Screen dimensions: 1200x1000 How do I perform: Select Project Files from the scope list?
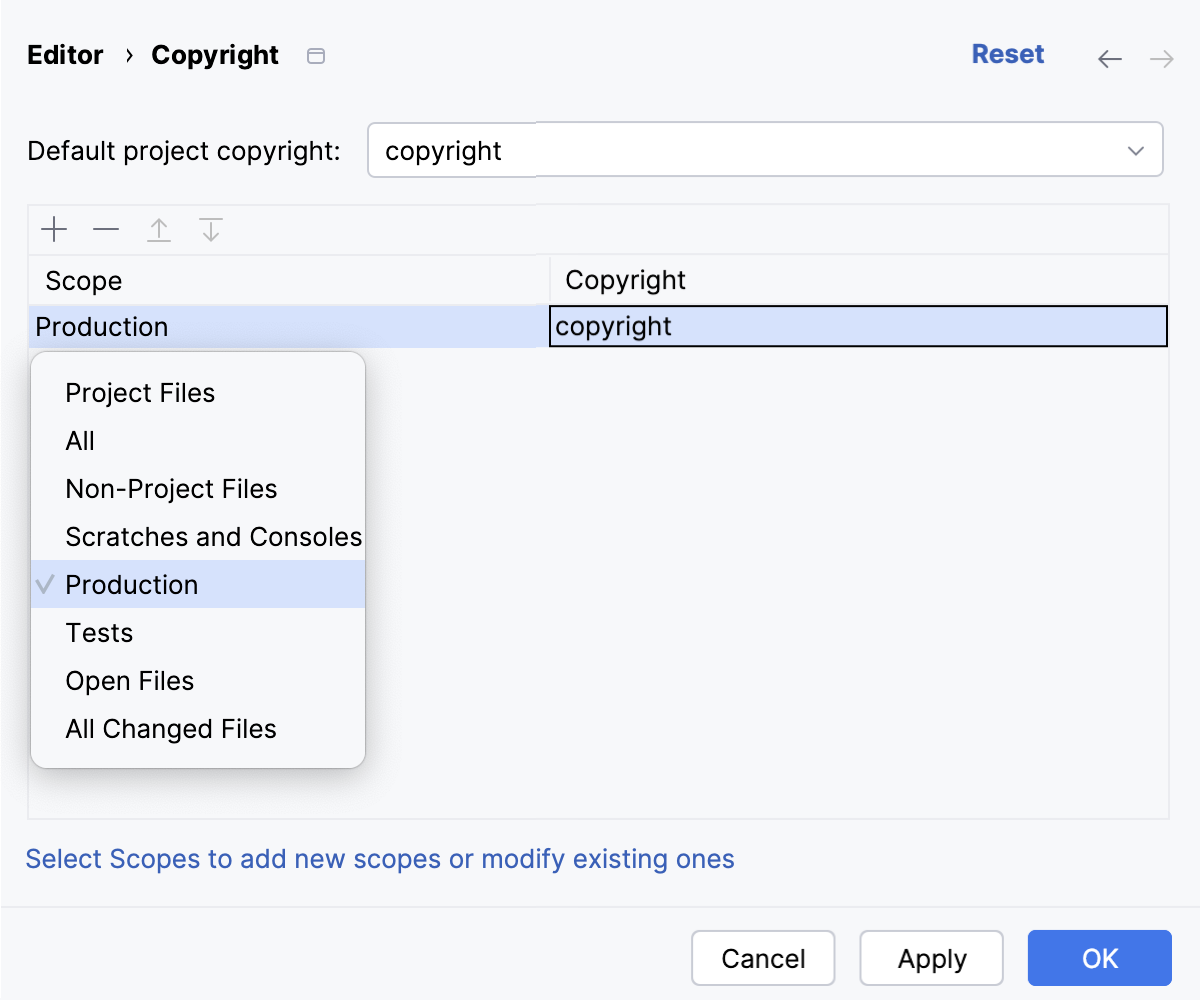tap(140, 393)
